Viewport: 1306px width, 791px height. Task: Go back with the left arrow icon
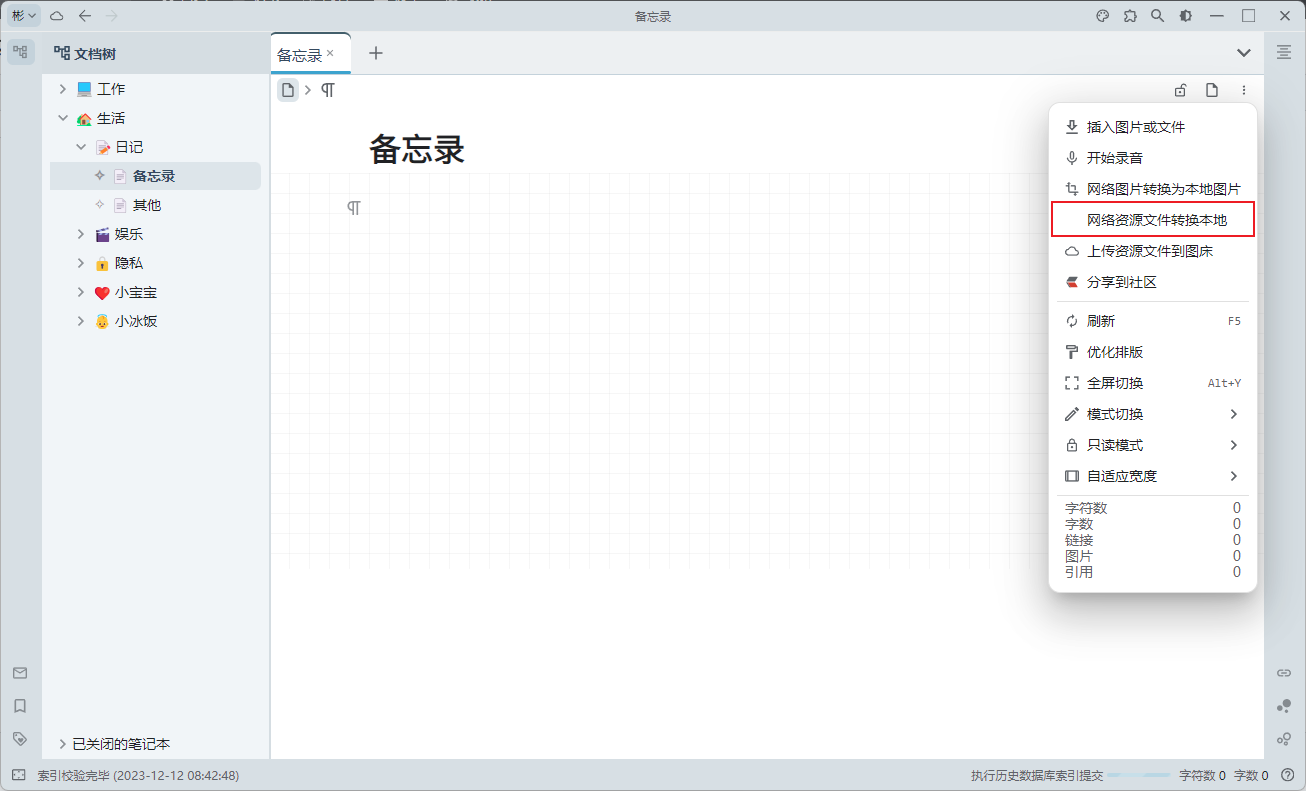coord(85,16)
